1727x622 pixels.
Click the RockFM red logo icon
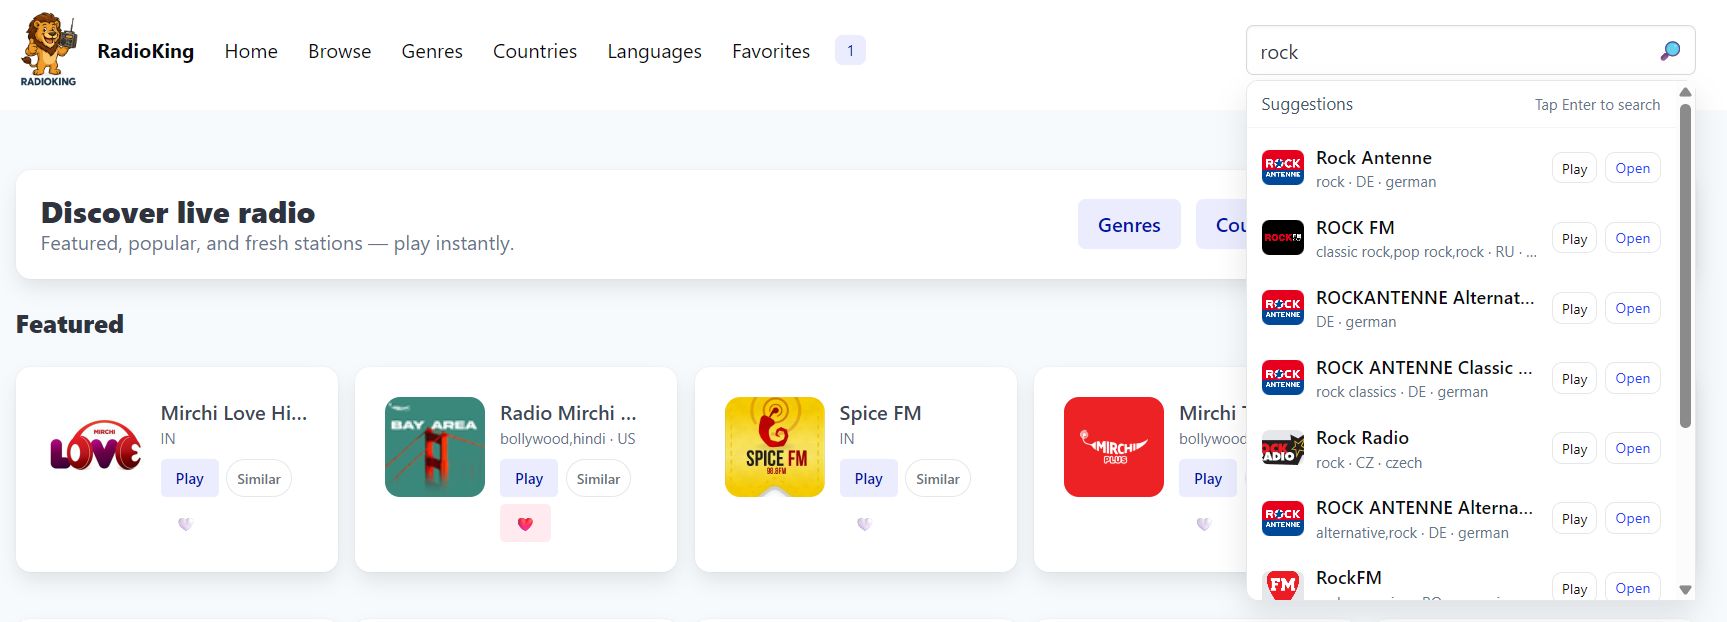point(1282,584)
